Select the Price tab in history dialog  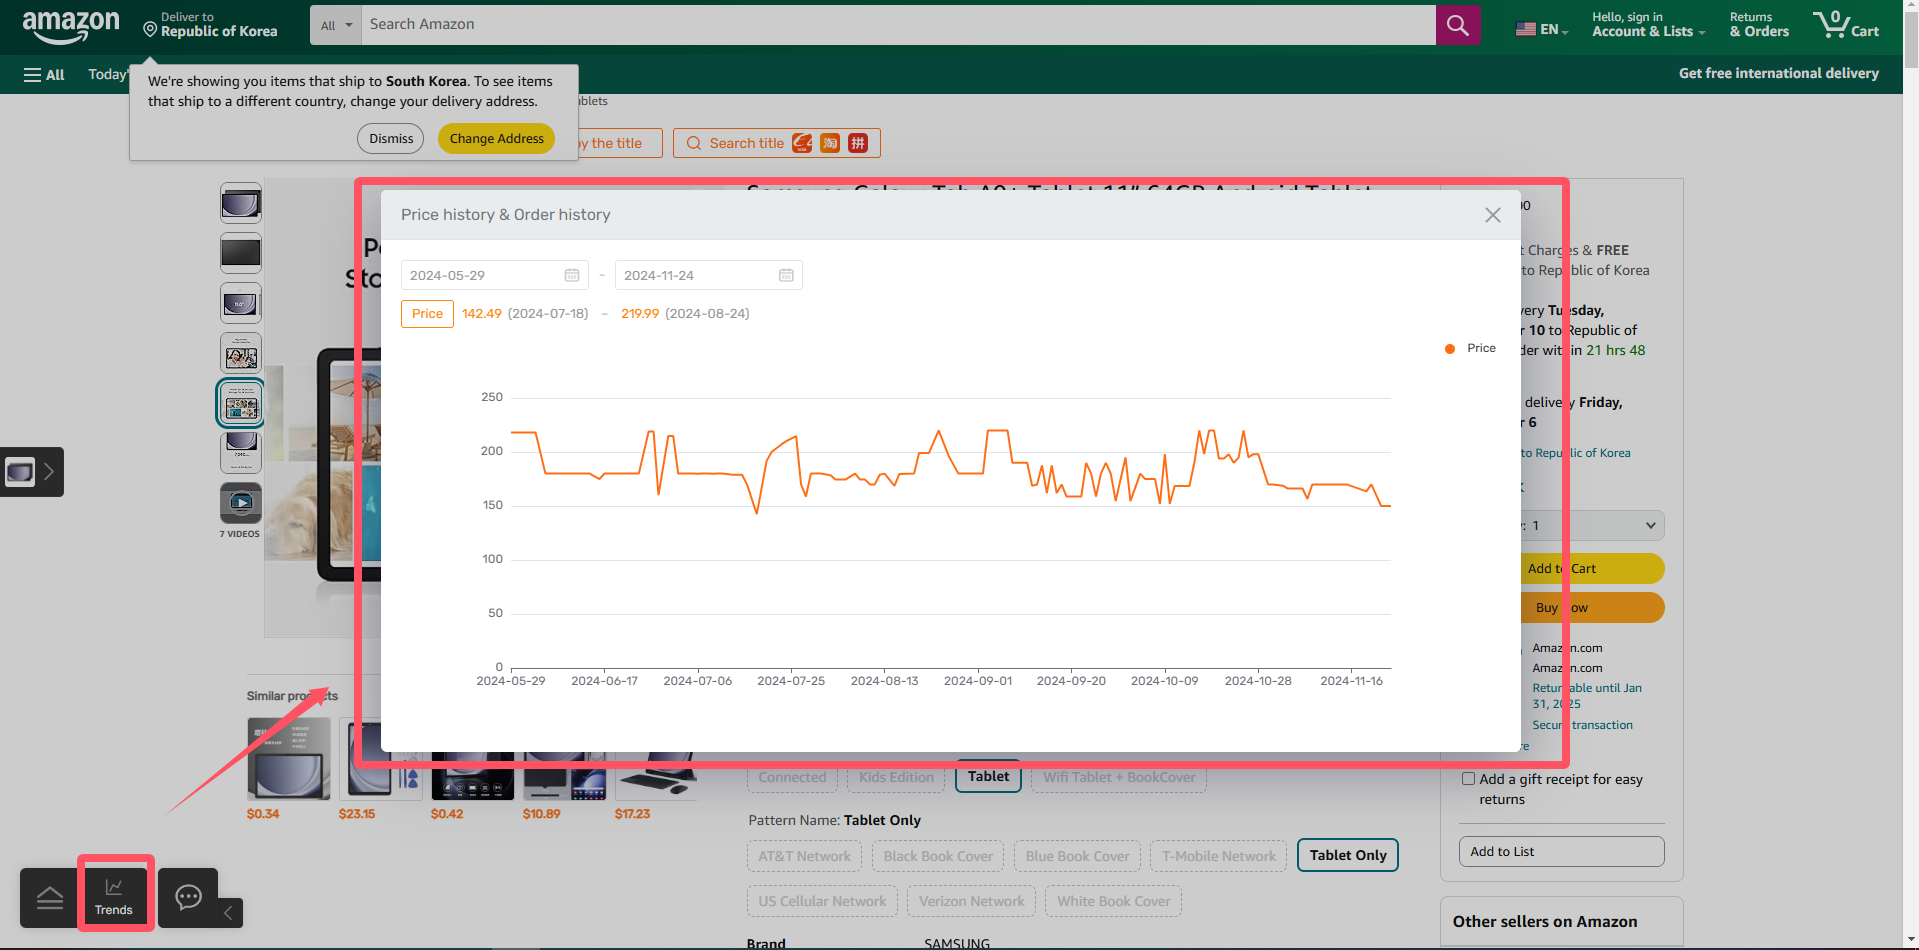point(427,314)
